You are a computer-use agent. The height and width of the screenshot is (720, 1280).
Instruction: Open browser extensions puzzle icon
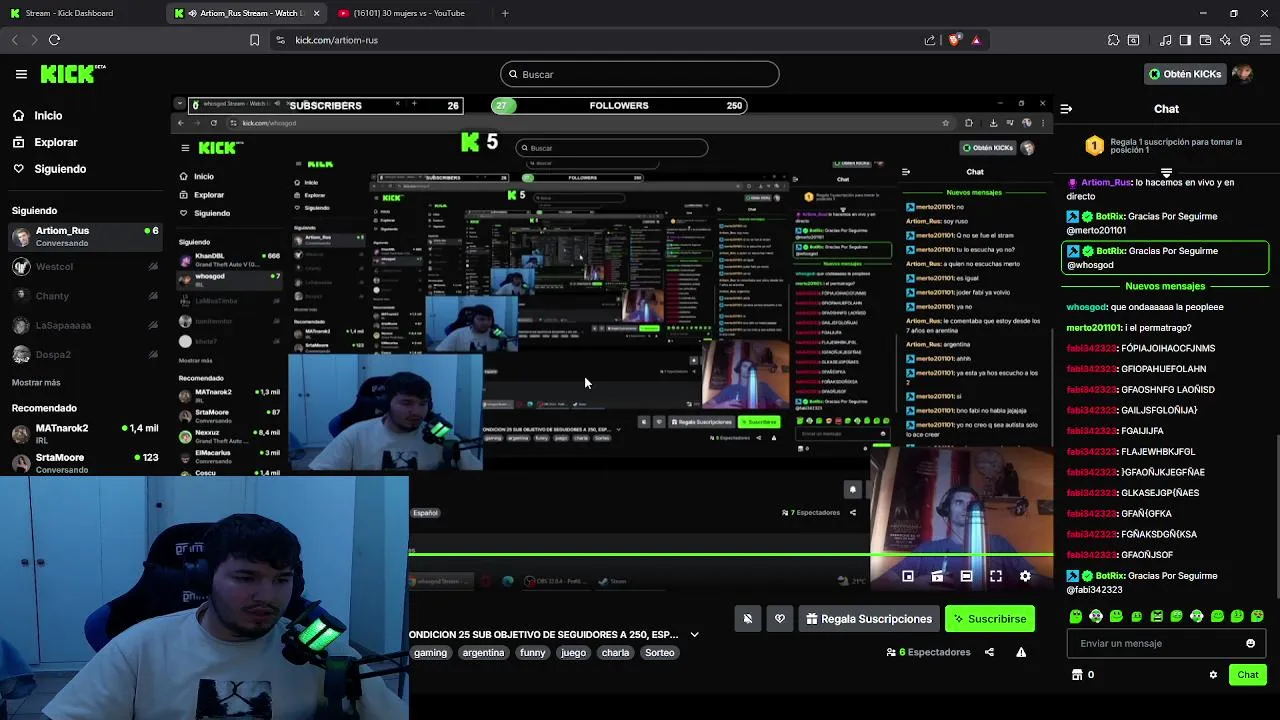point(1113,40)
